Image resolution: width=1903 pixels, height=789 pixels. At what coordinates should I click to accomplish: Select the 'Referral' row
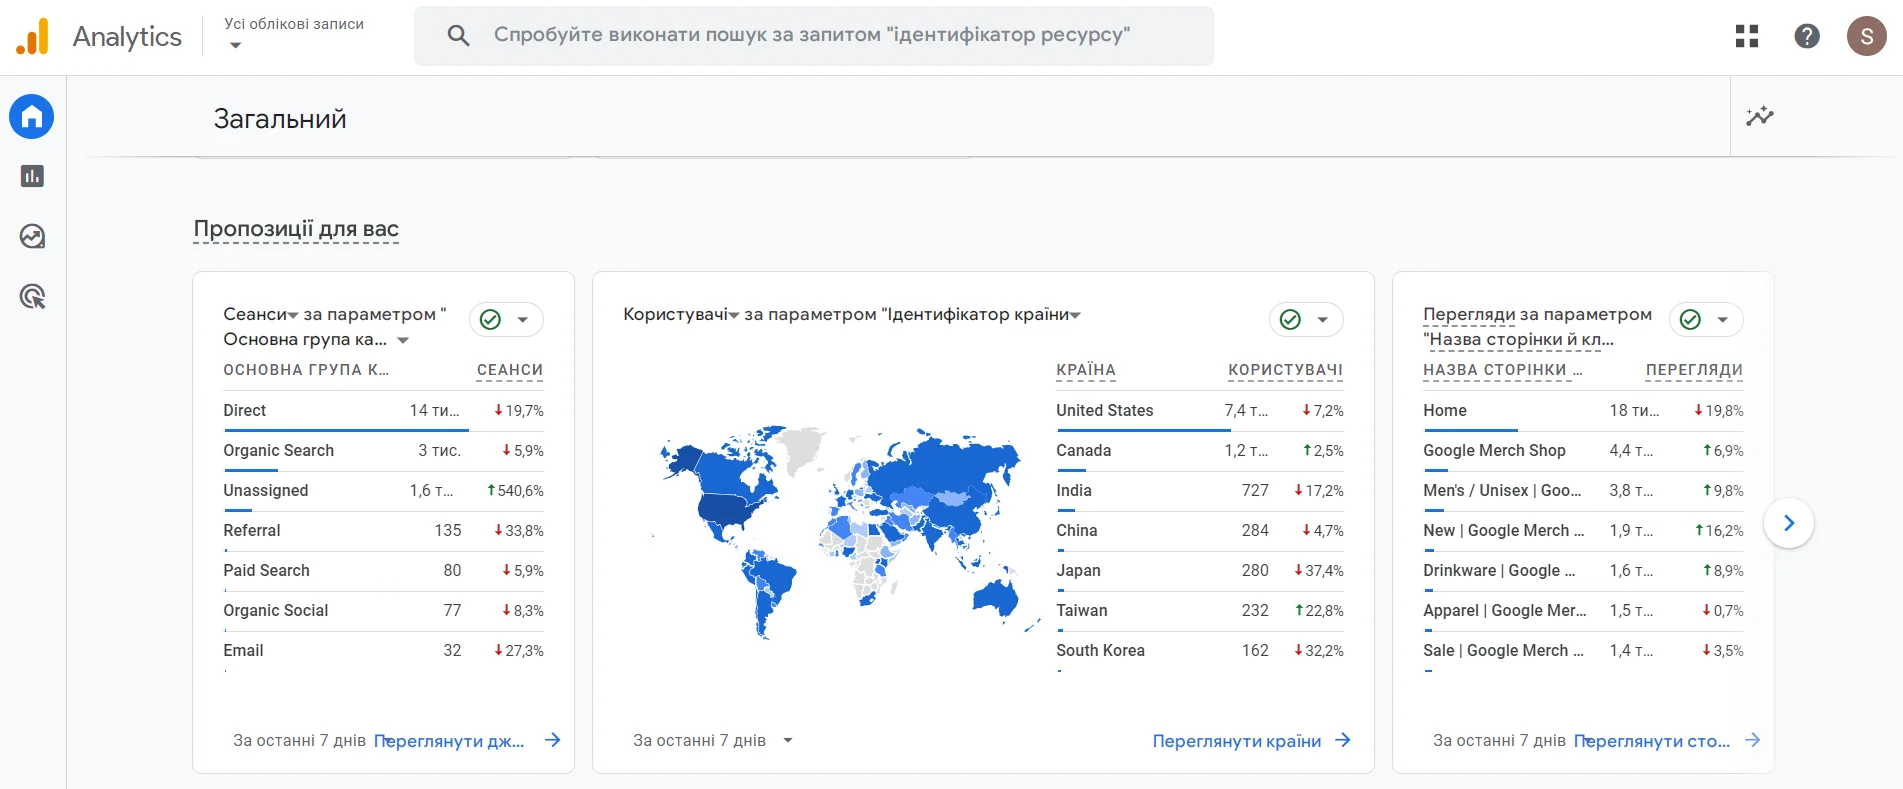click(x=383, y=531)
